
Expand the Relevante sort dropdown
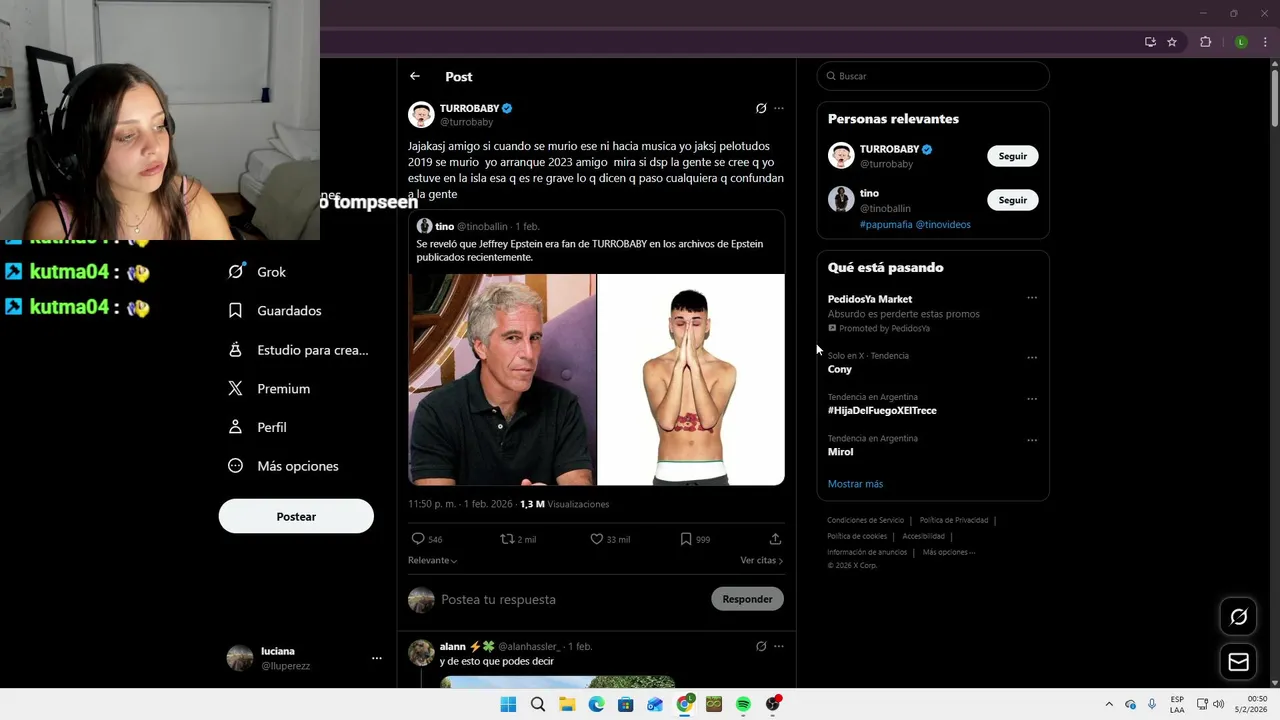pos(432,561)
